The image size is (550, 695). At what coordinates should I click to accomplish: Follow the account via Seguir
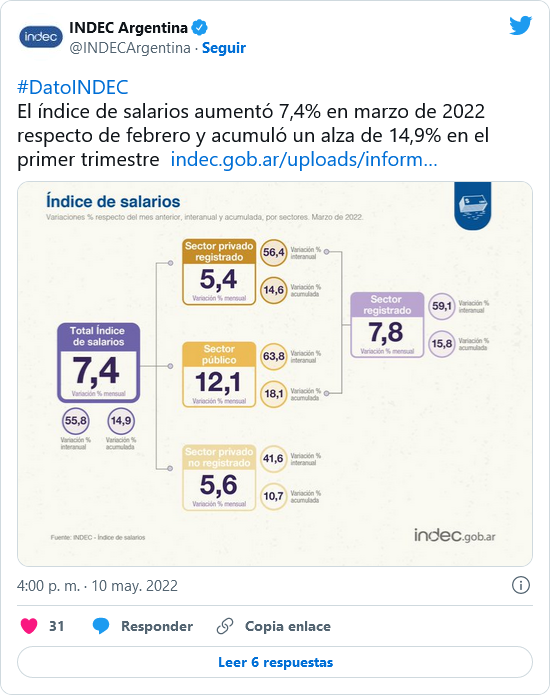[224, 48]
